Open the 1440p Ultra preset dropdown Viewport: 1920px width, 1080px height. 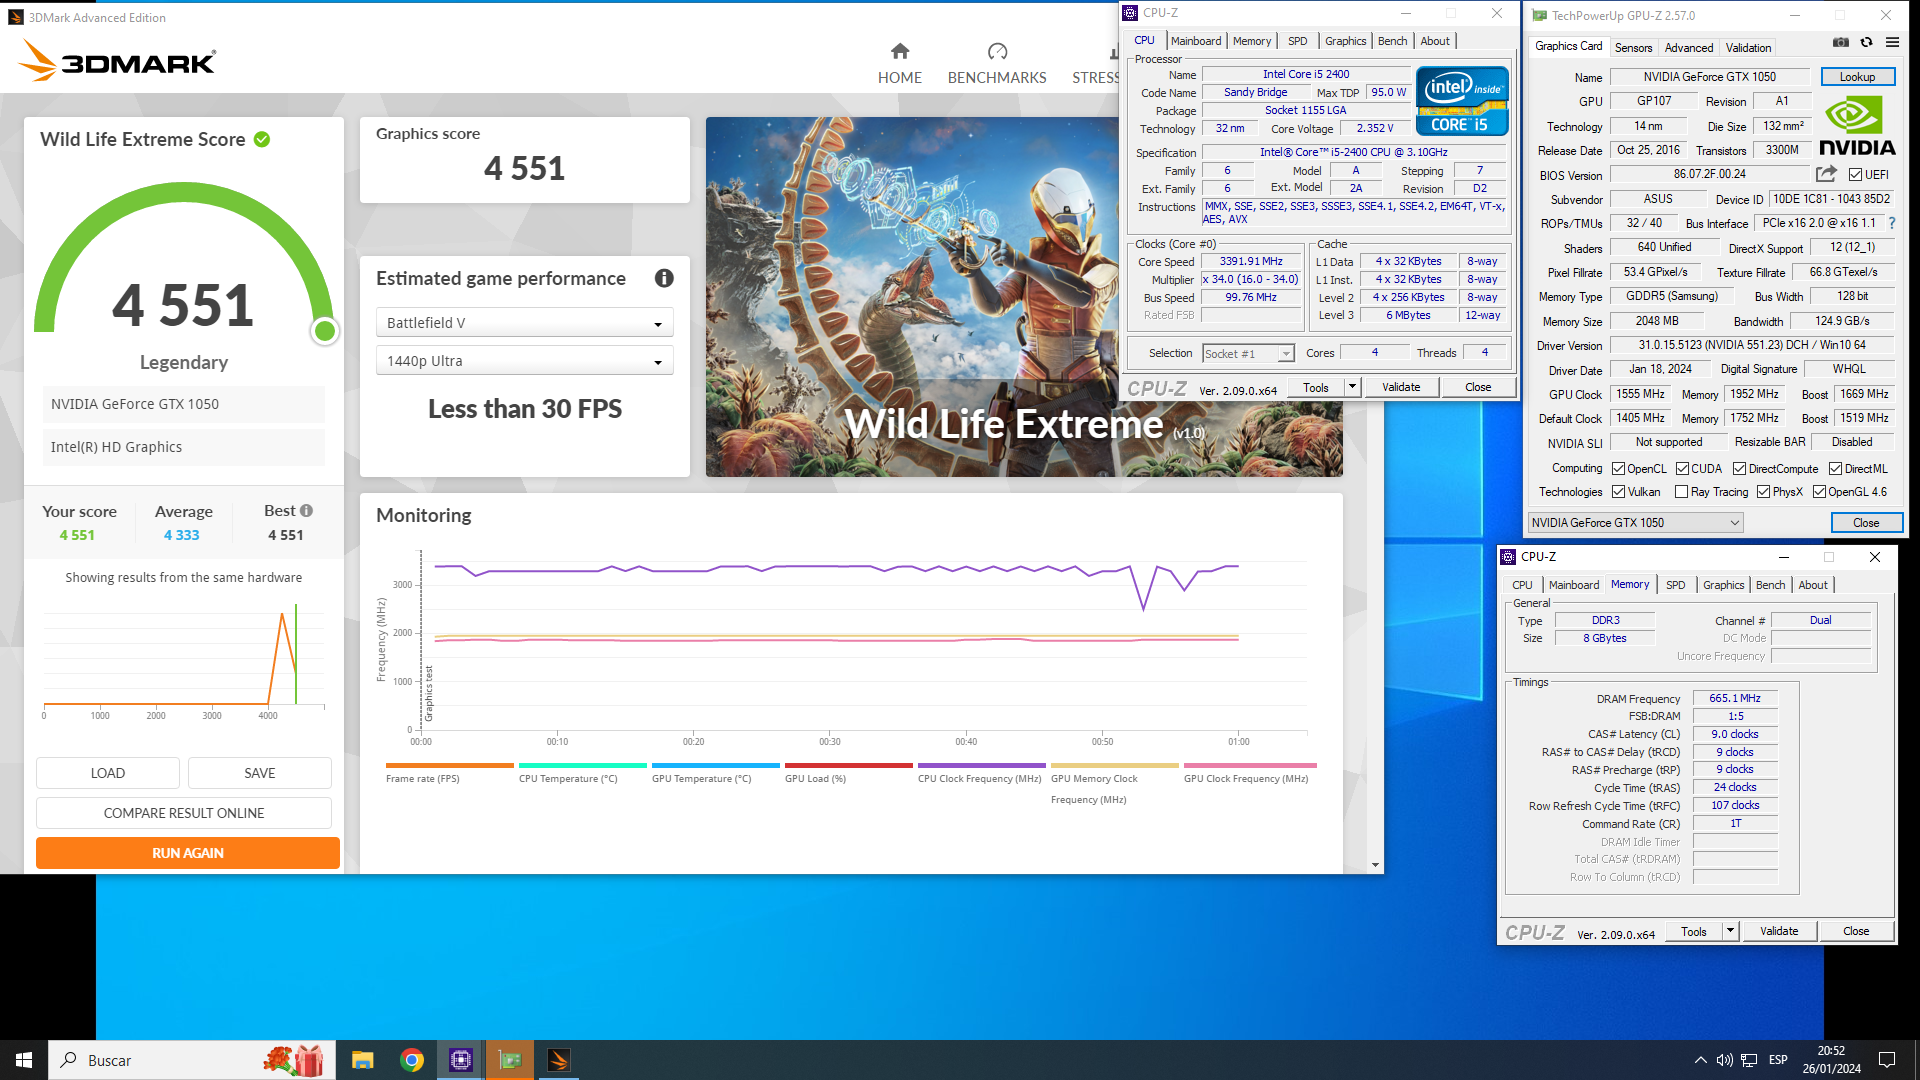pyautogui.click(x=525, y=361)
